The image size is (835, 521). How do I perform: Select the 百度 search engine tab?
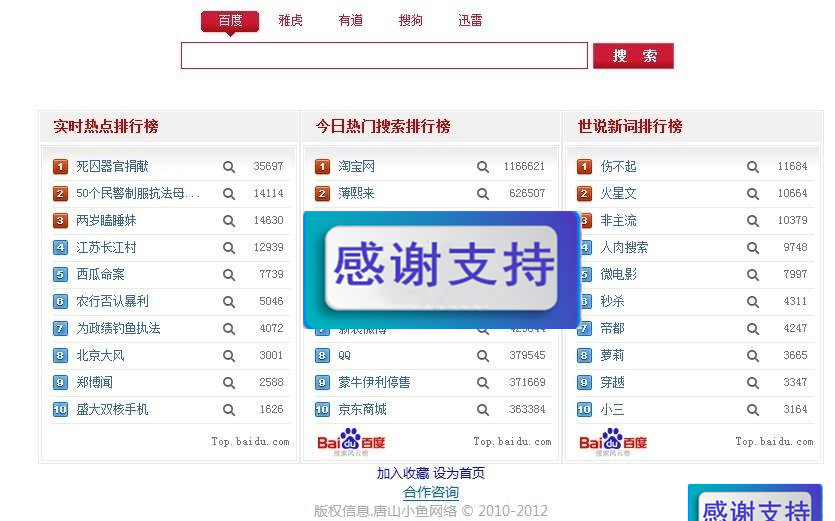click(230, 21)
